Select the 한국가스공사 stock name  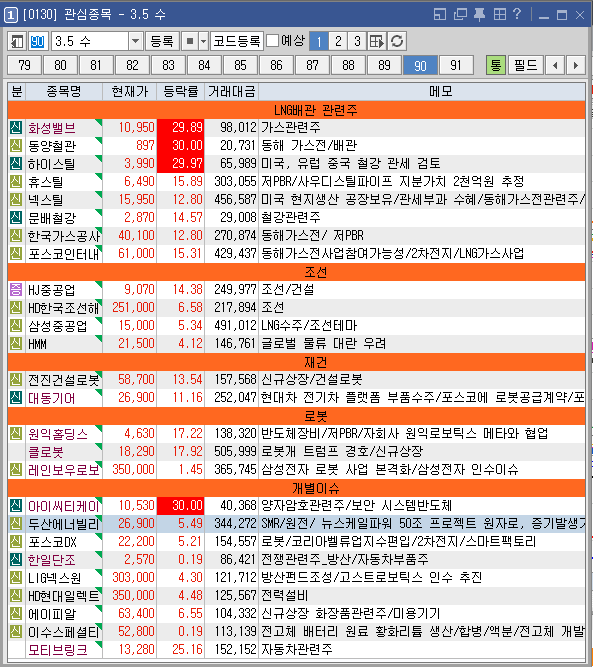point(64,236)
